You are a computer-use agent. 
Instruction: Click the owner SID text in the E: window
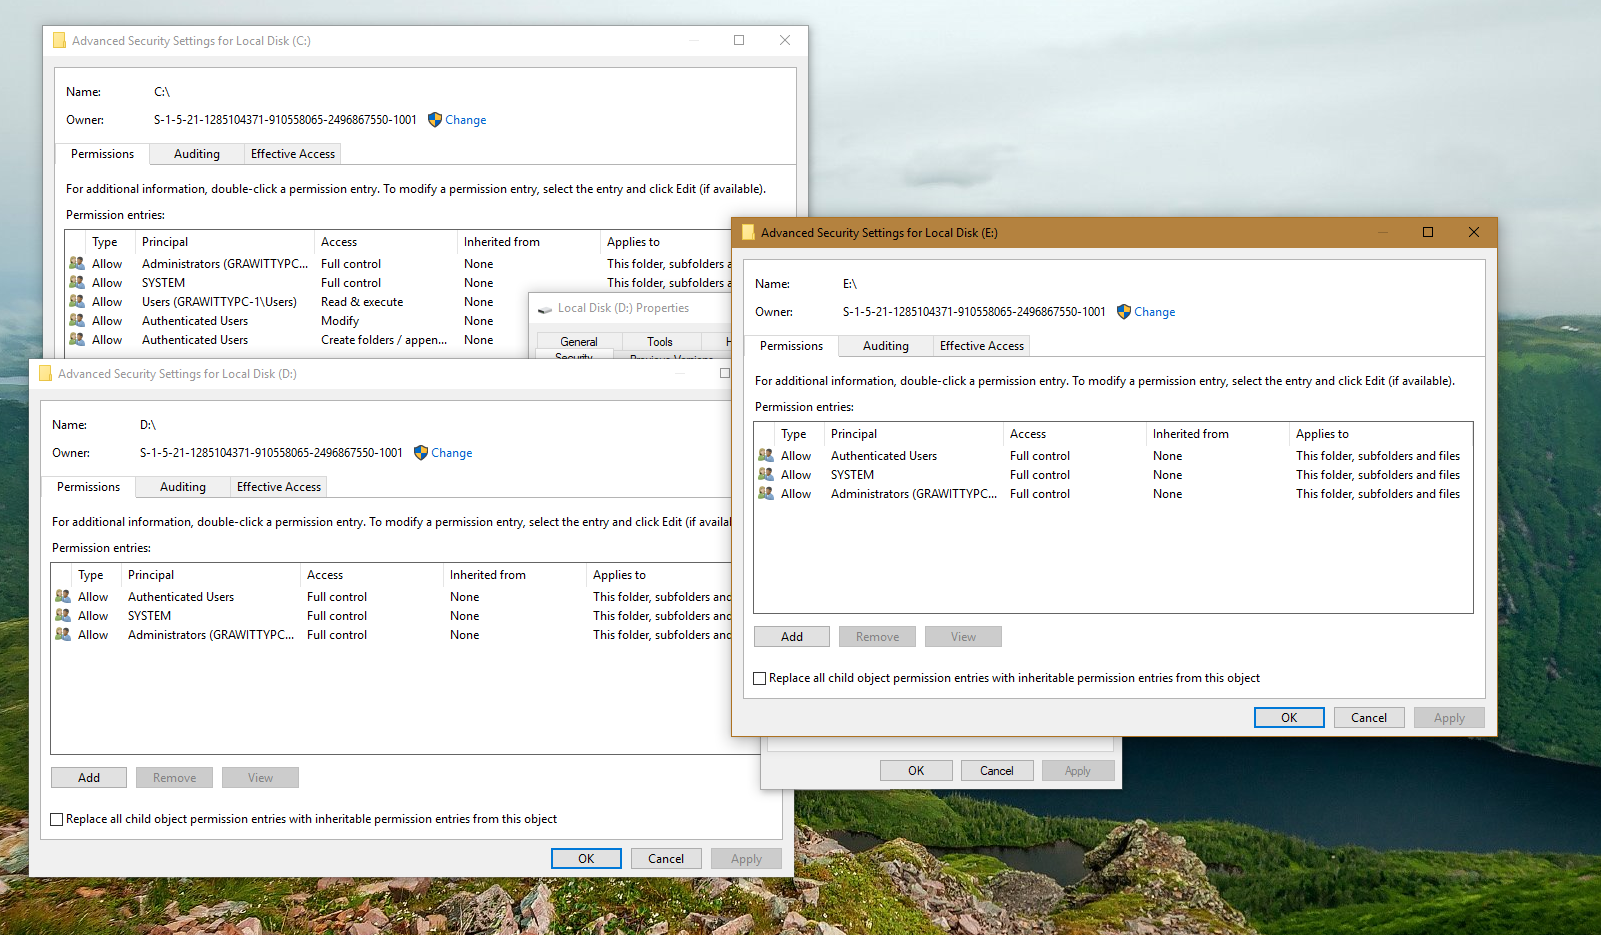tap(974, 312)
